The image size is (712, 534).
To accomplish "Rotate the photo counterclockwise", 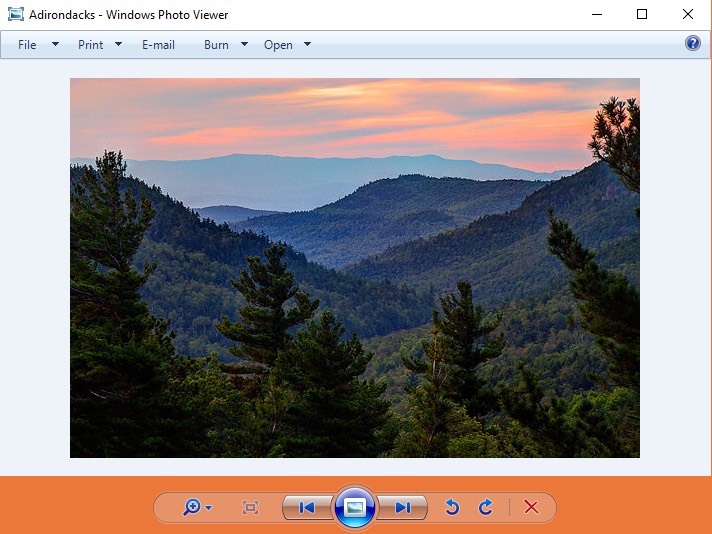I will tap(452, 508).
